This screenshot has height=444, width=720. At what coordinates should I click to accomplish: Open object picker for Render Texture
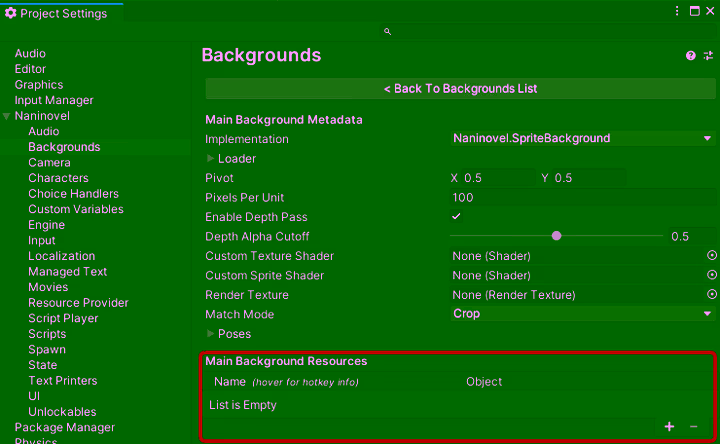point(712,295)
